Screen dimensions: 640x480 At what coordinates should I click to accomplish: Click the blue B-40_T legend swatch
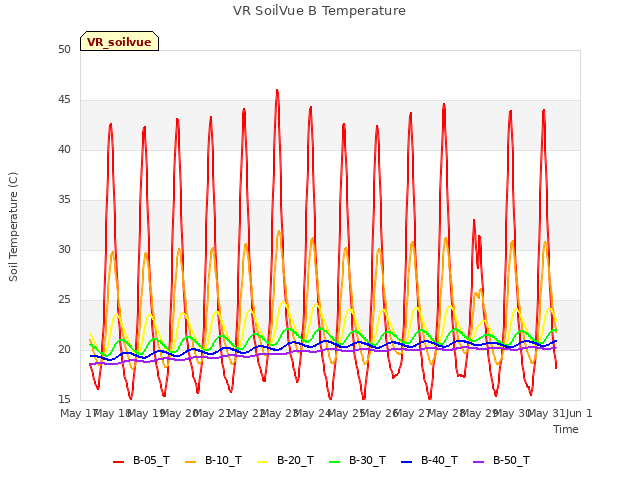click(407, 462)
